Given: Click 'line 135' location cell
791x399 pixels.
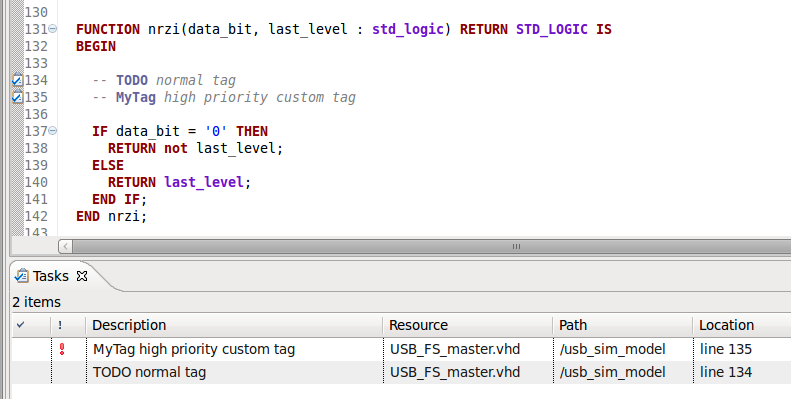Looking at the screenshot, I should pos(726,349).
